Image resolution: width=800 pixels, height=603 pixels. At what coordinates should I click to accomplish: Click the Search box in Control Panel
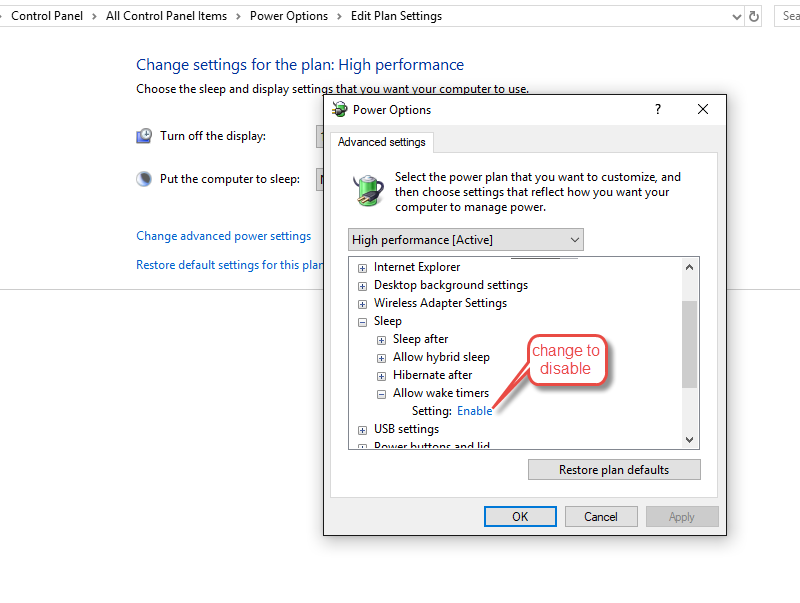click(787, 16)
